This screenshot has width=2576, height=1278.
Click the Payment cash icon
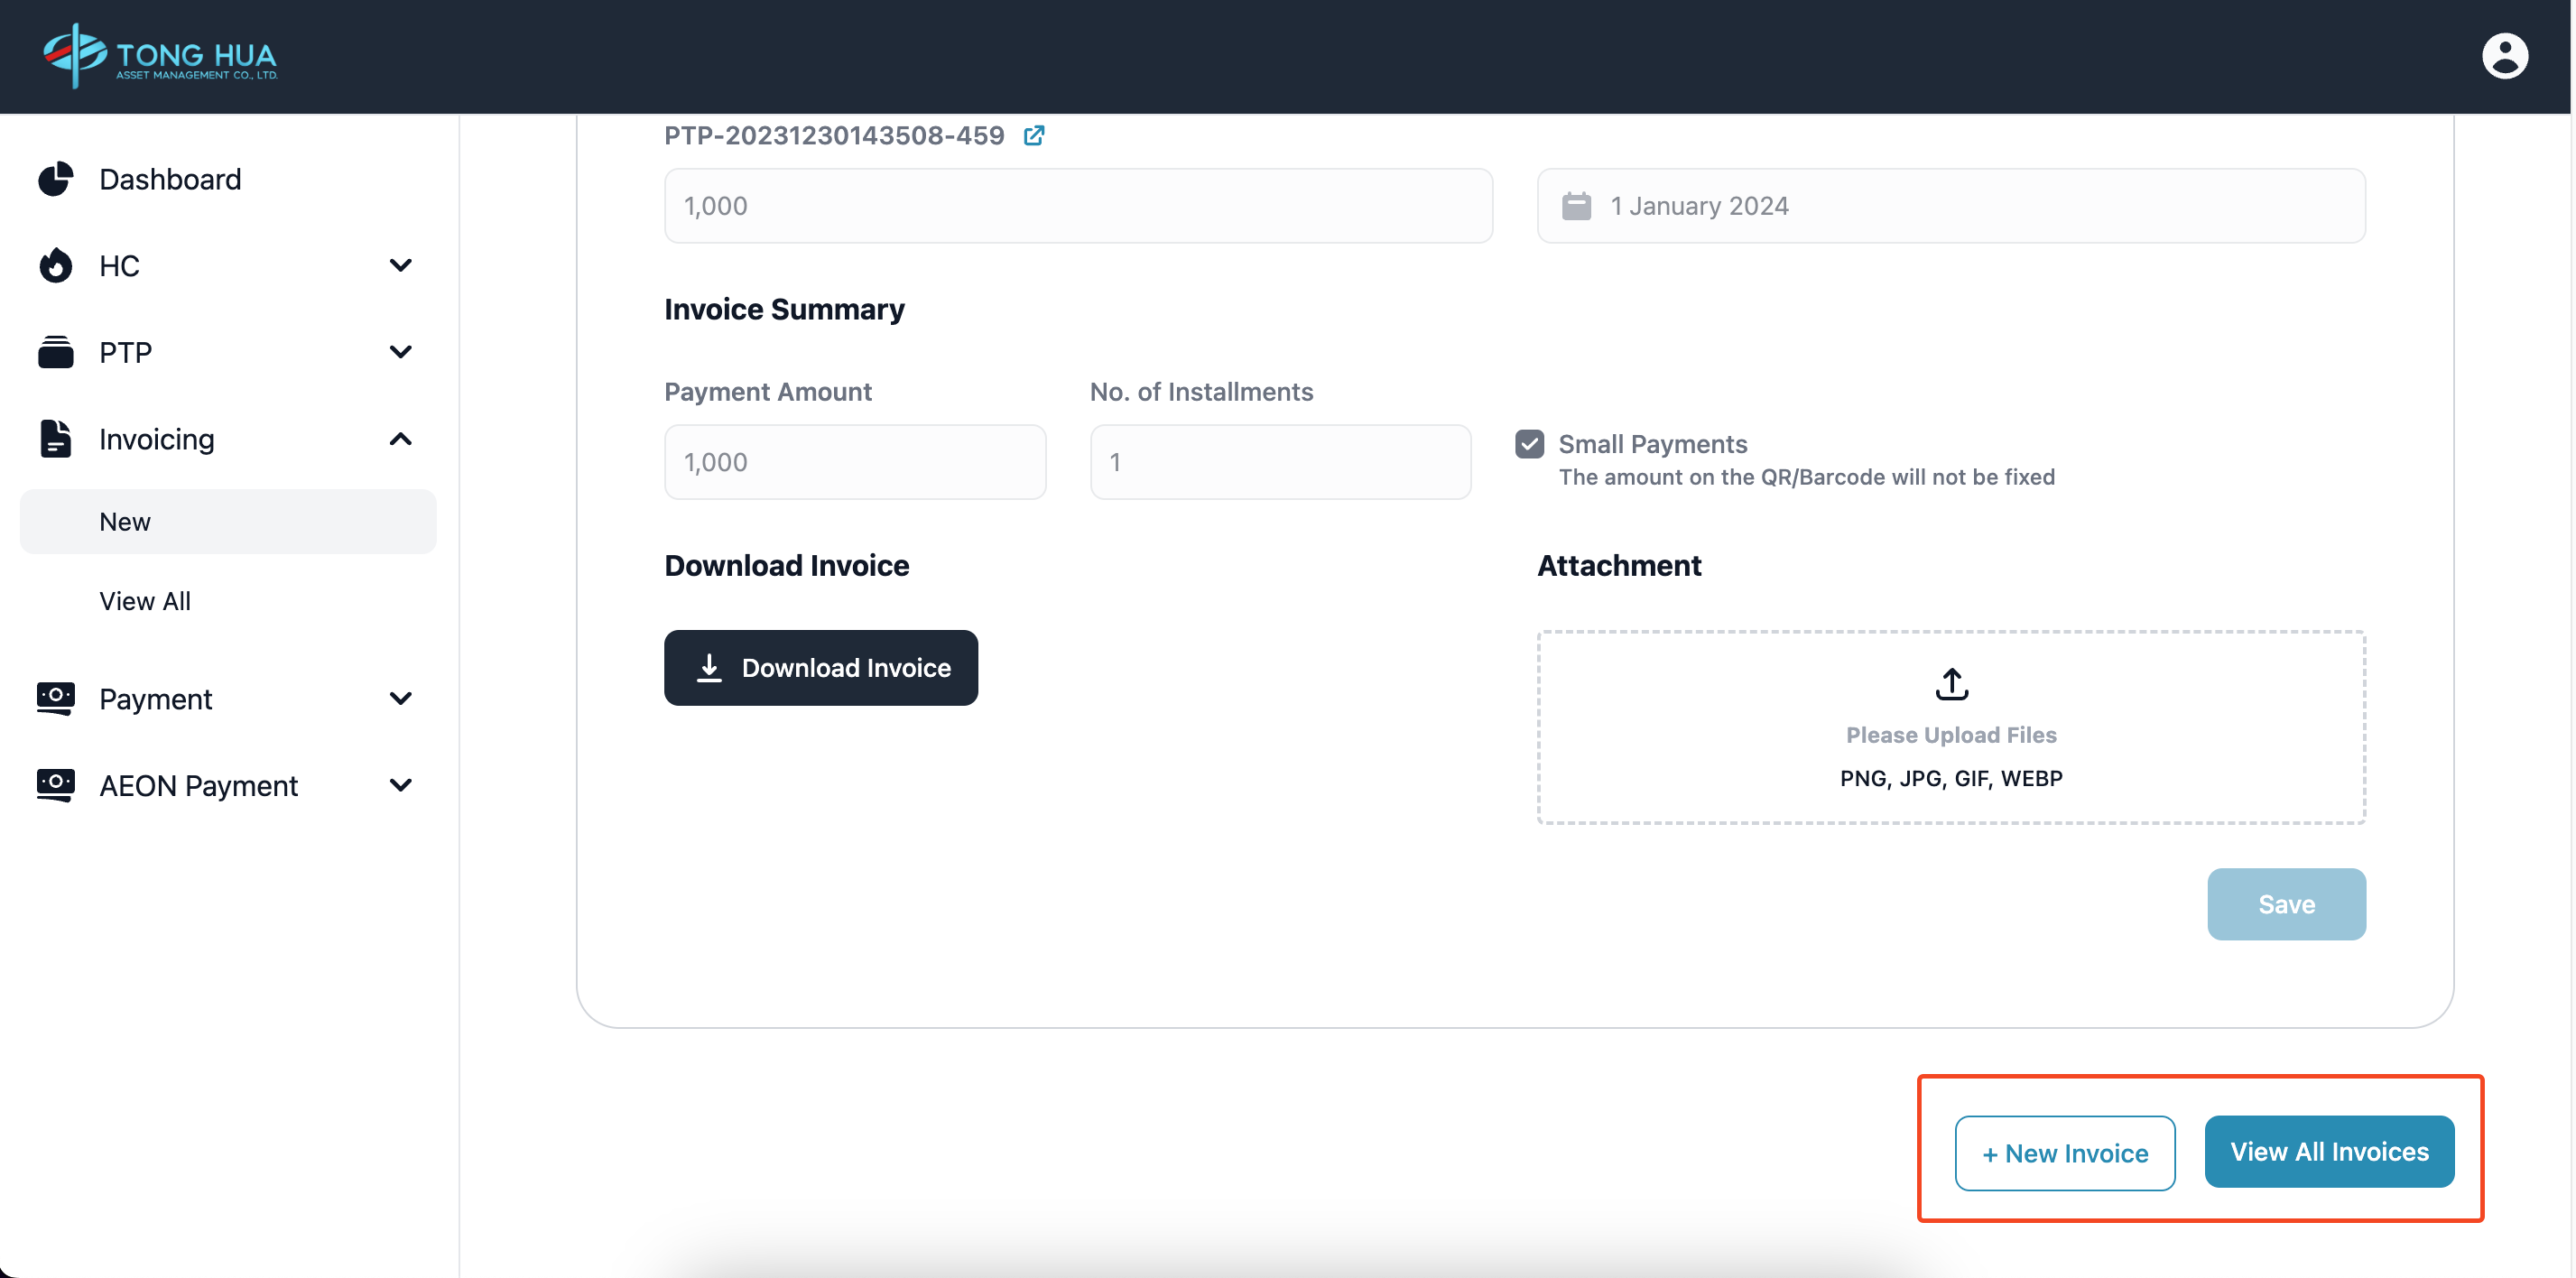[56, 698]
